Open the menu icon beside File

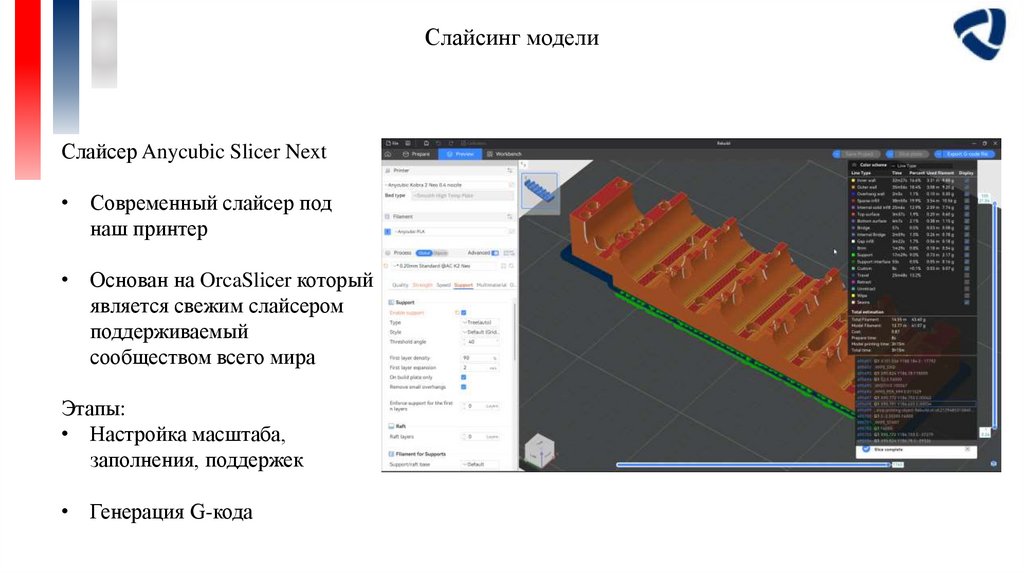(408, 143)
